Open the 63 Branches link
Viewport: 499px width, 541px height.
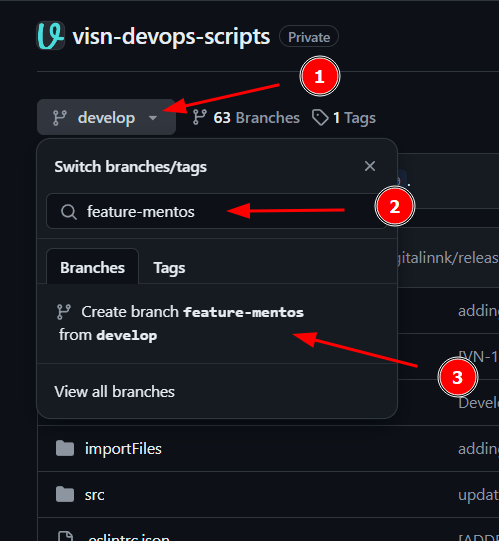pyautogui.click(x=246, y=118)
